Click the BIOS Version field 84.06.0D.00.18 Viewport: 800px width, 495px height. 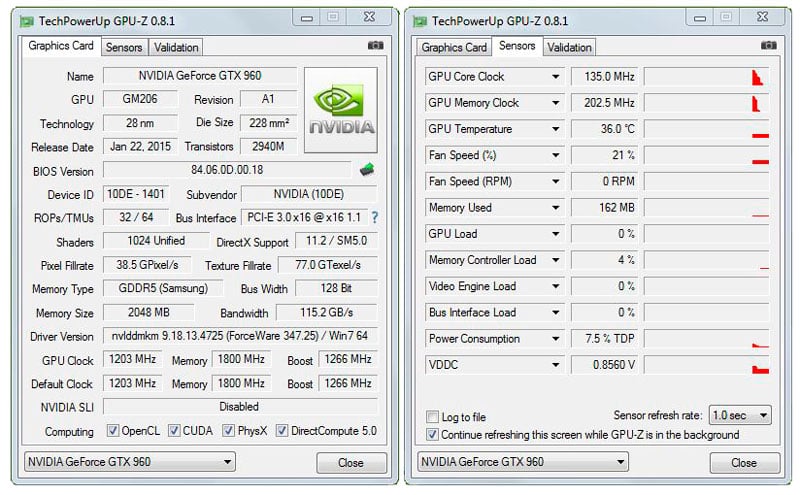(227, 169)
